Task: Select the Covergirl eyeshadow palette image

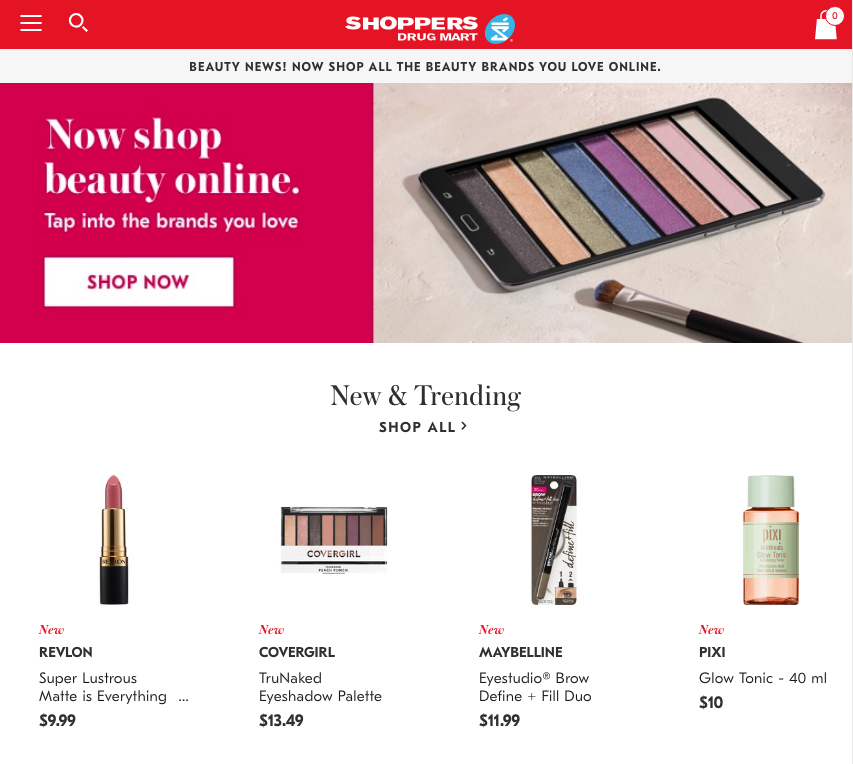Action: click(x=334, y=539)
